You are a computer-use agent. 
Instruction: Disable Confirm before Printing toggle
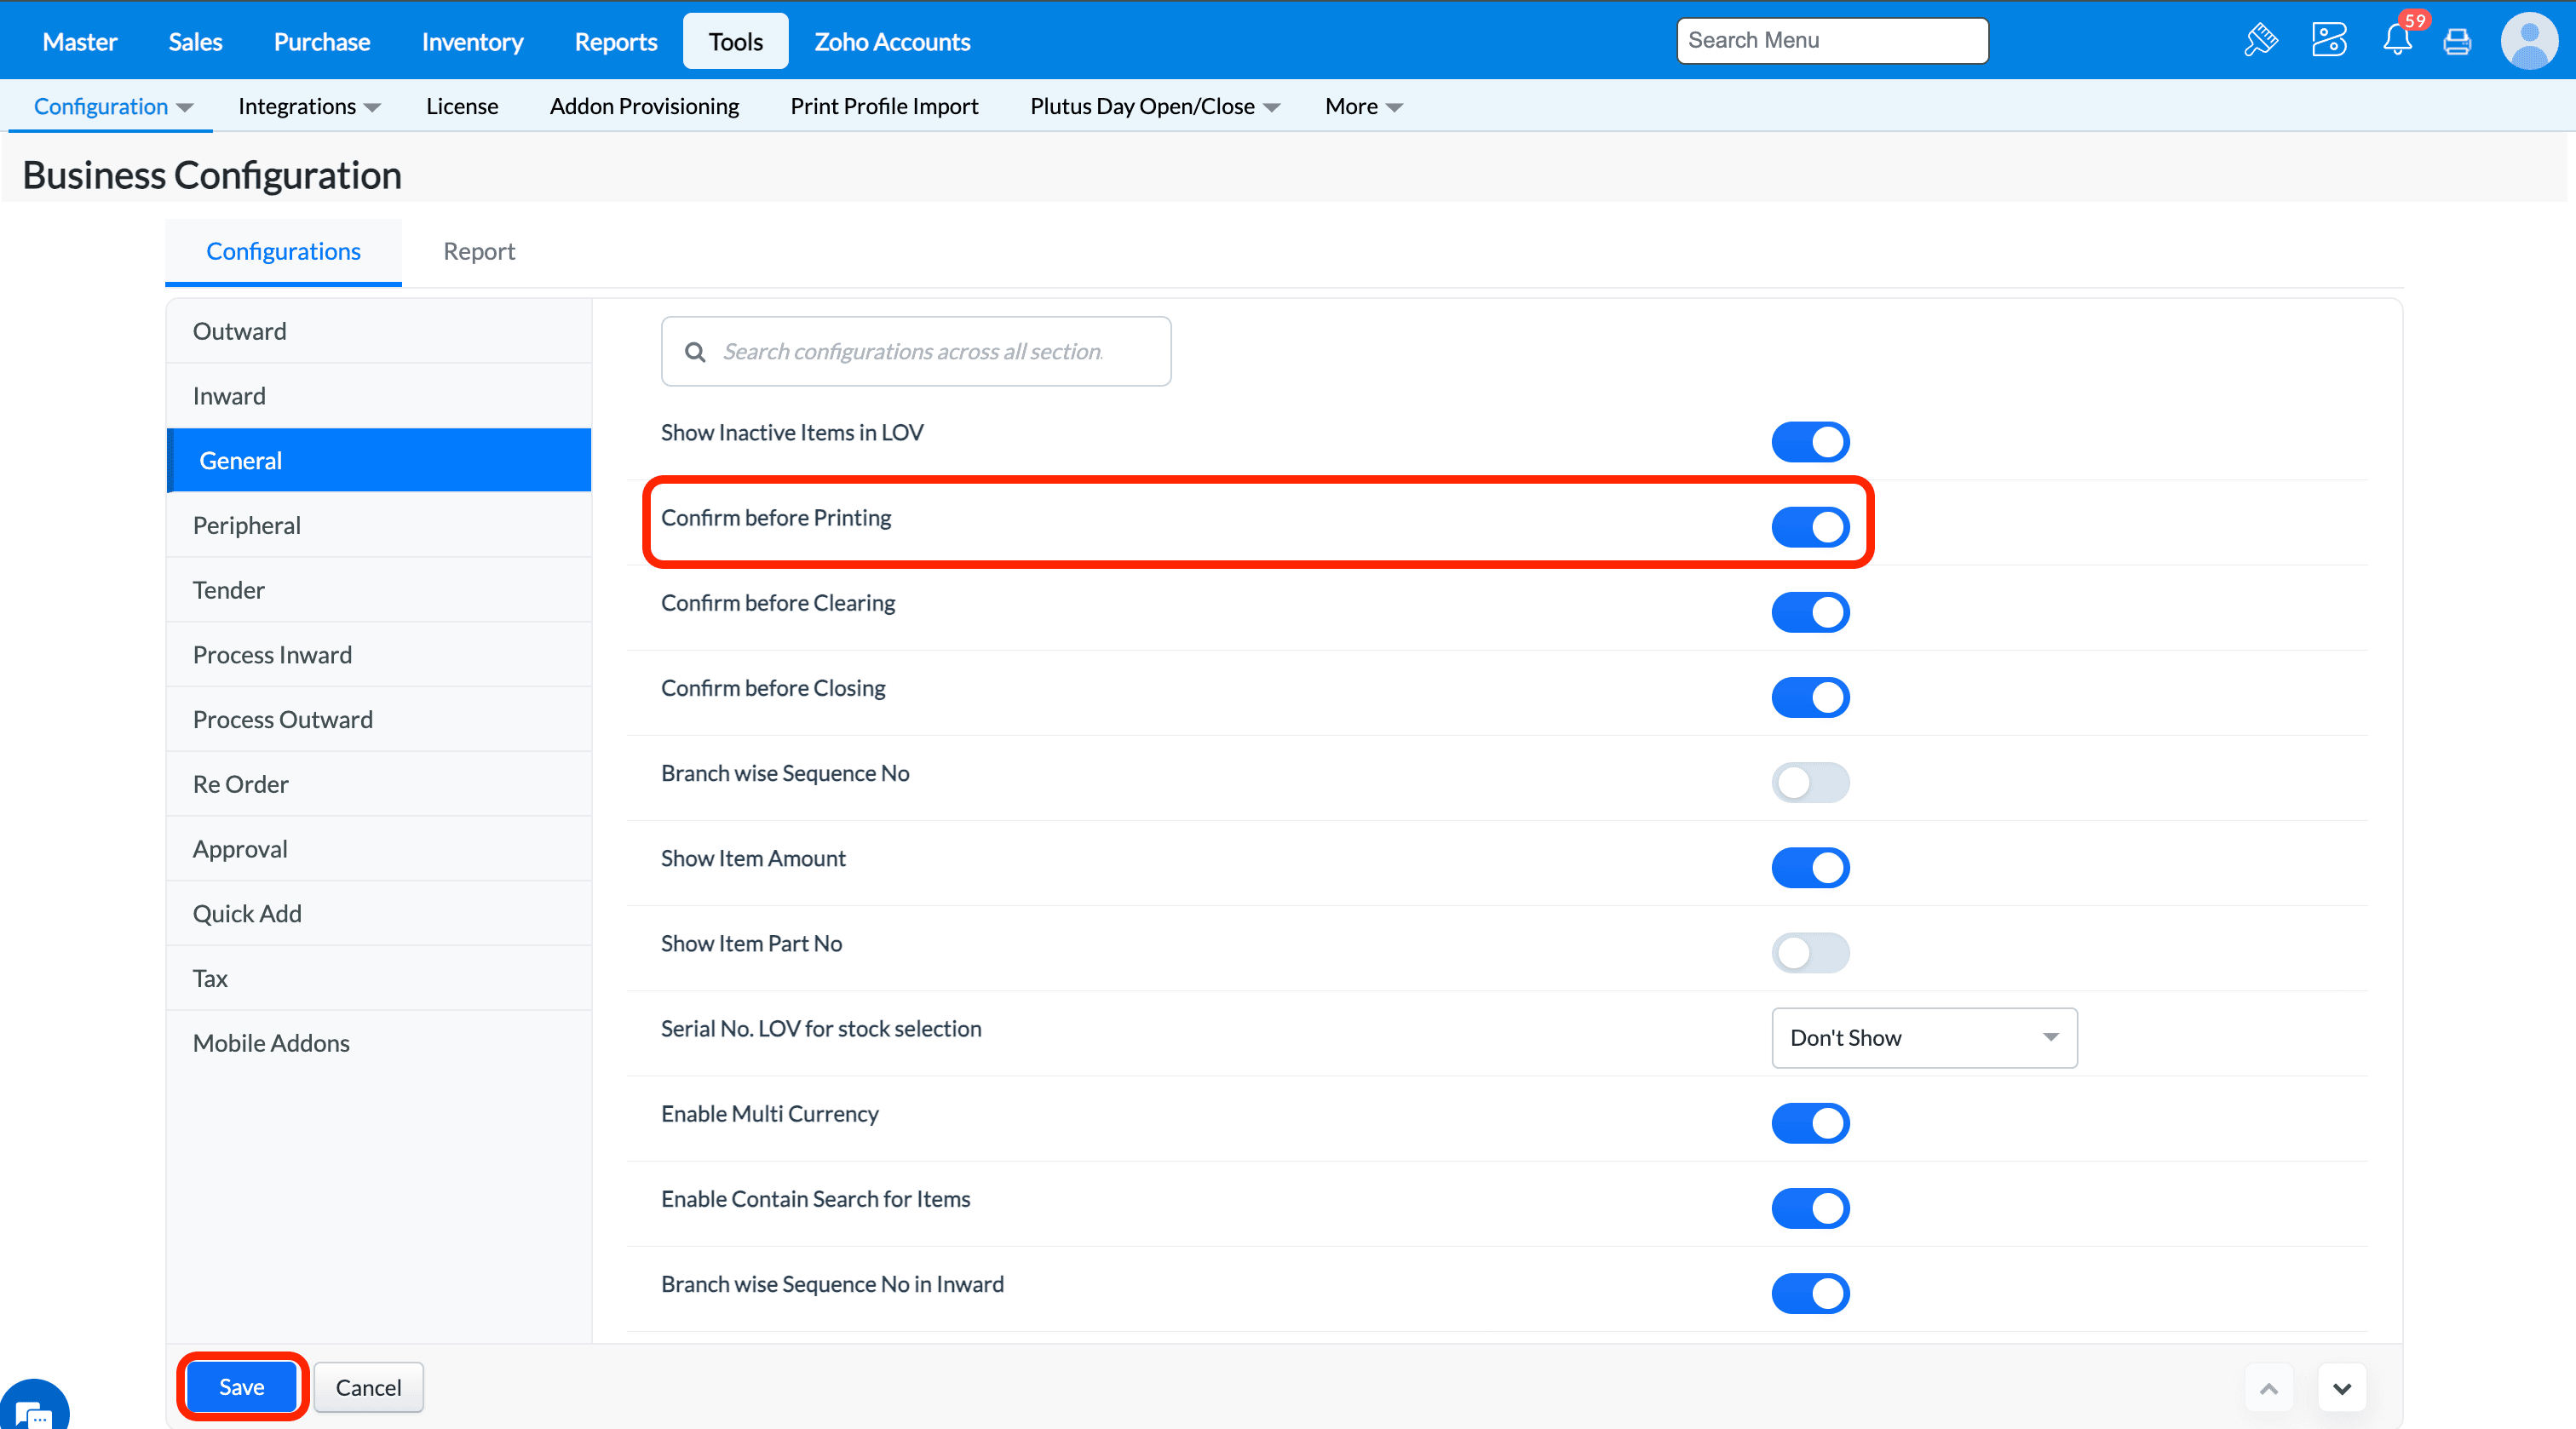click(1810, 526)
